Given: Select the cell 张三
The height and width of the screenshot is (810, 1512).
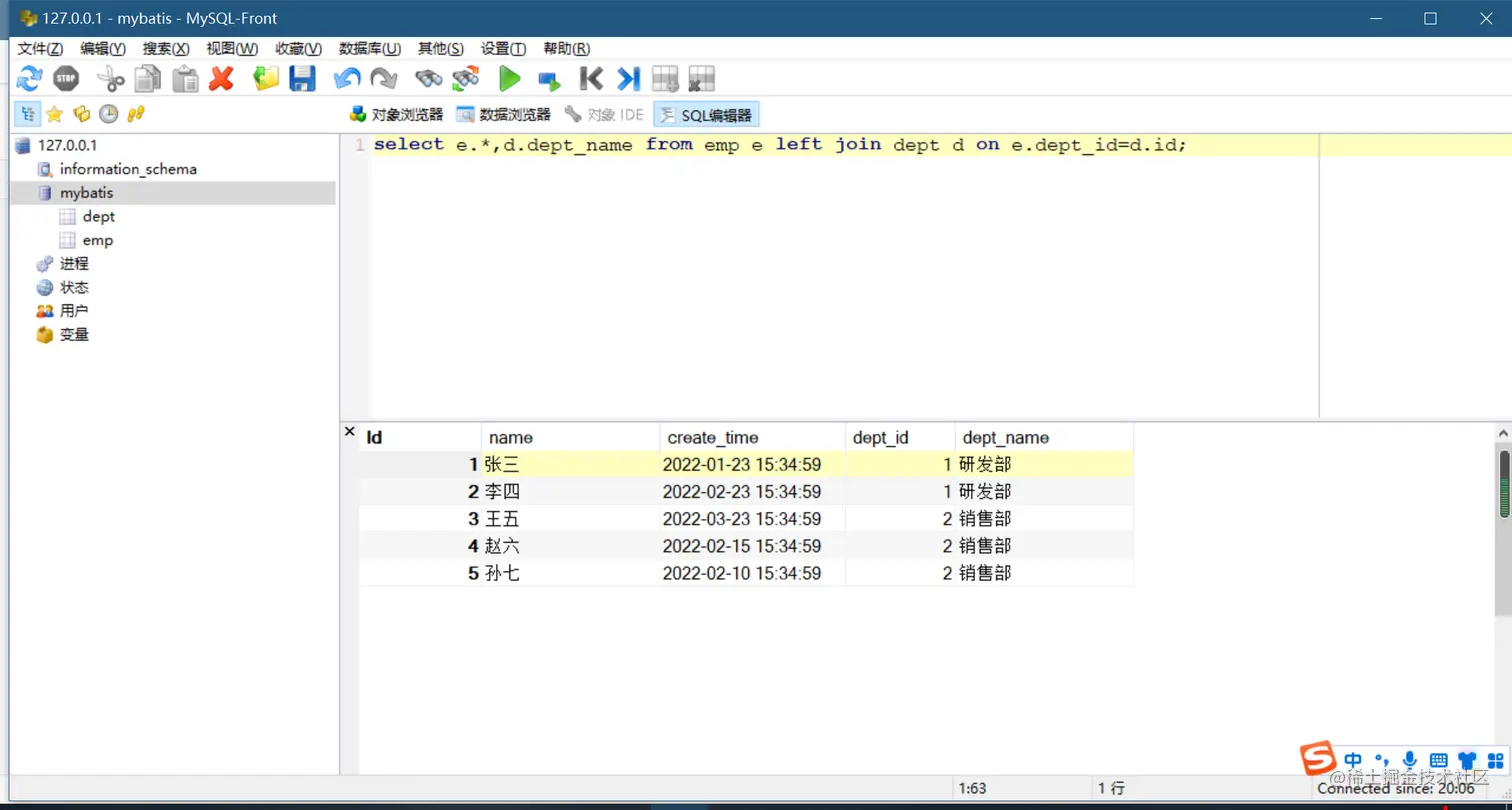Looking at the screenshot, I should click(571, 464).
